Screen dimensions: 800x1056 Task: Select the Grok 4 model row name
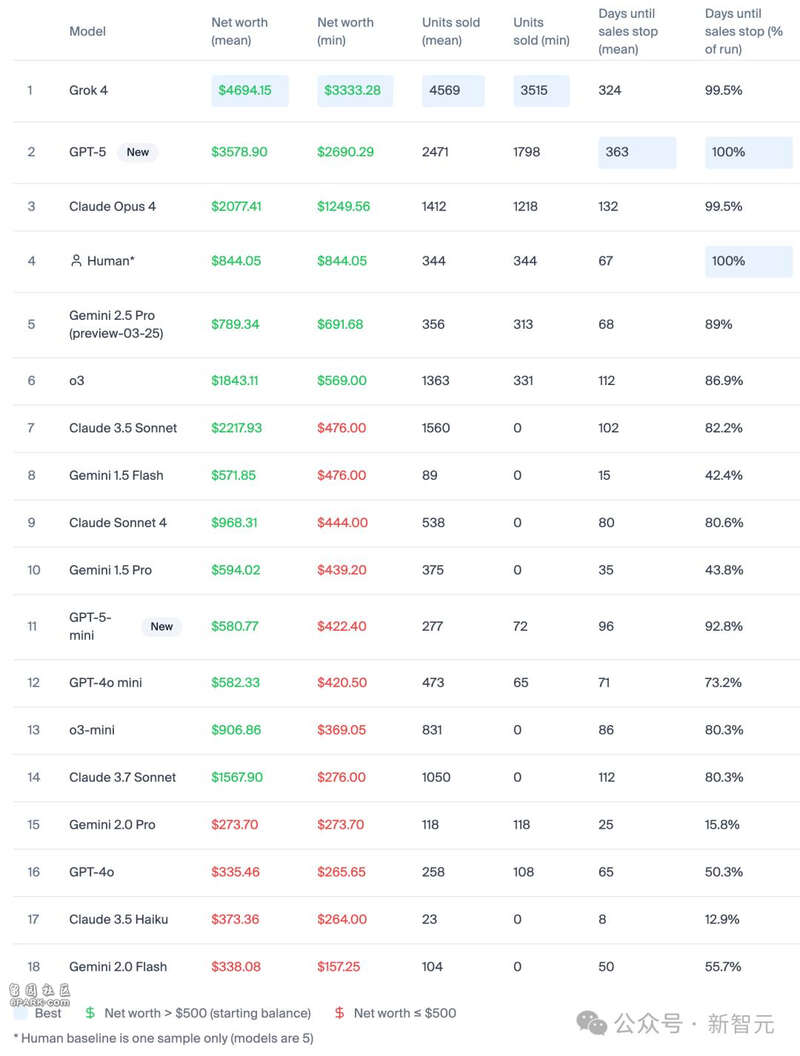[88, 90]
